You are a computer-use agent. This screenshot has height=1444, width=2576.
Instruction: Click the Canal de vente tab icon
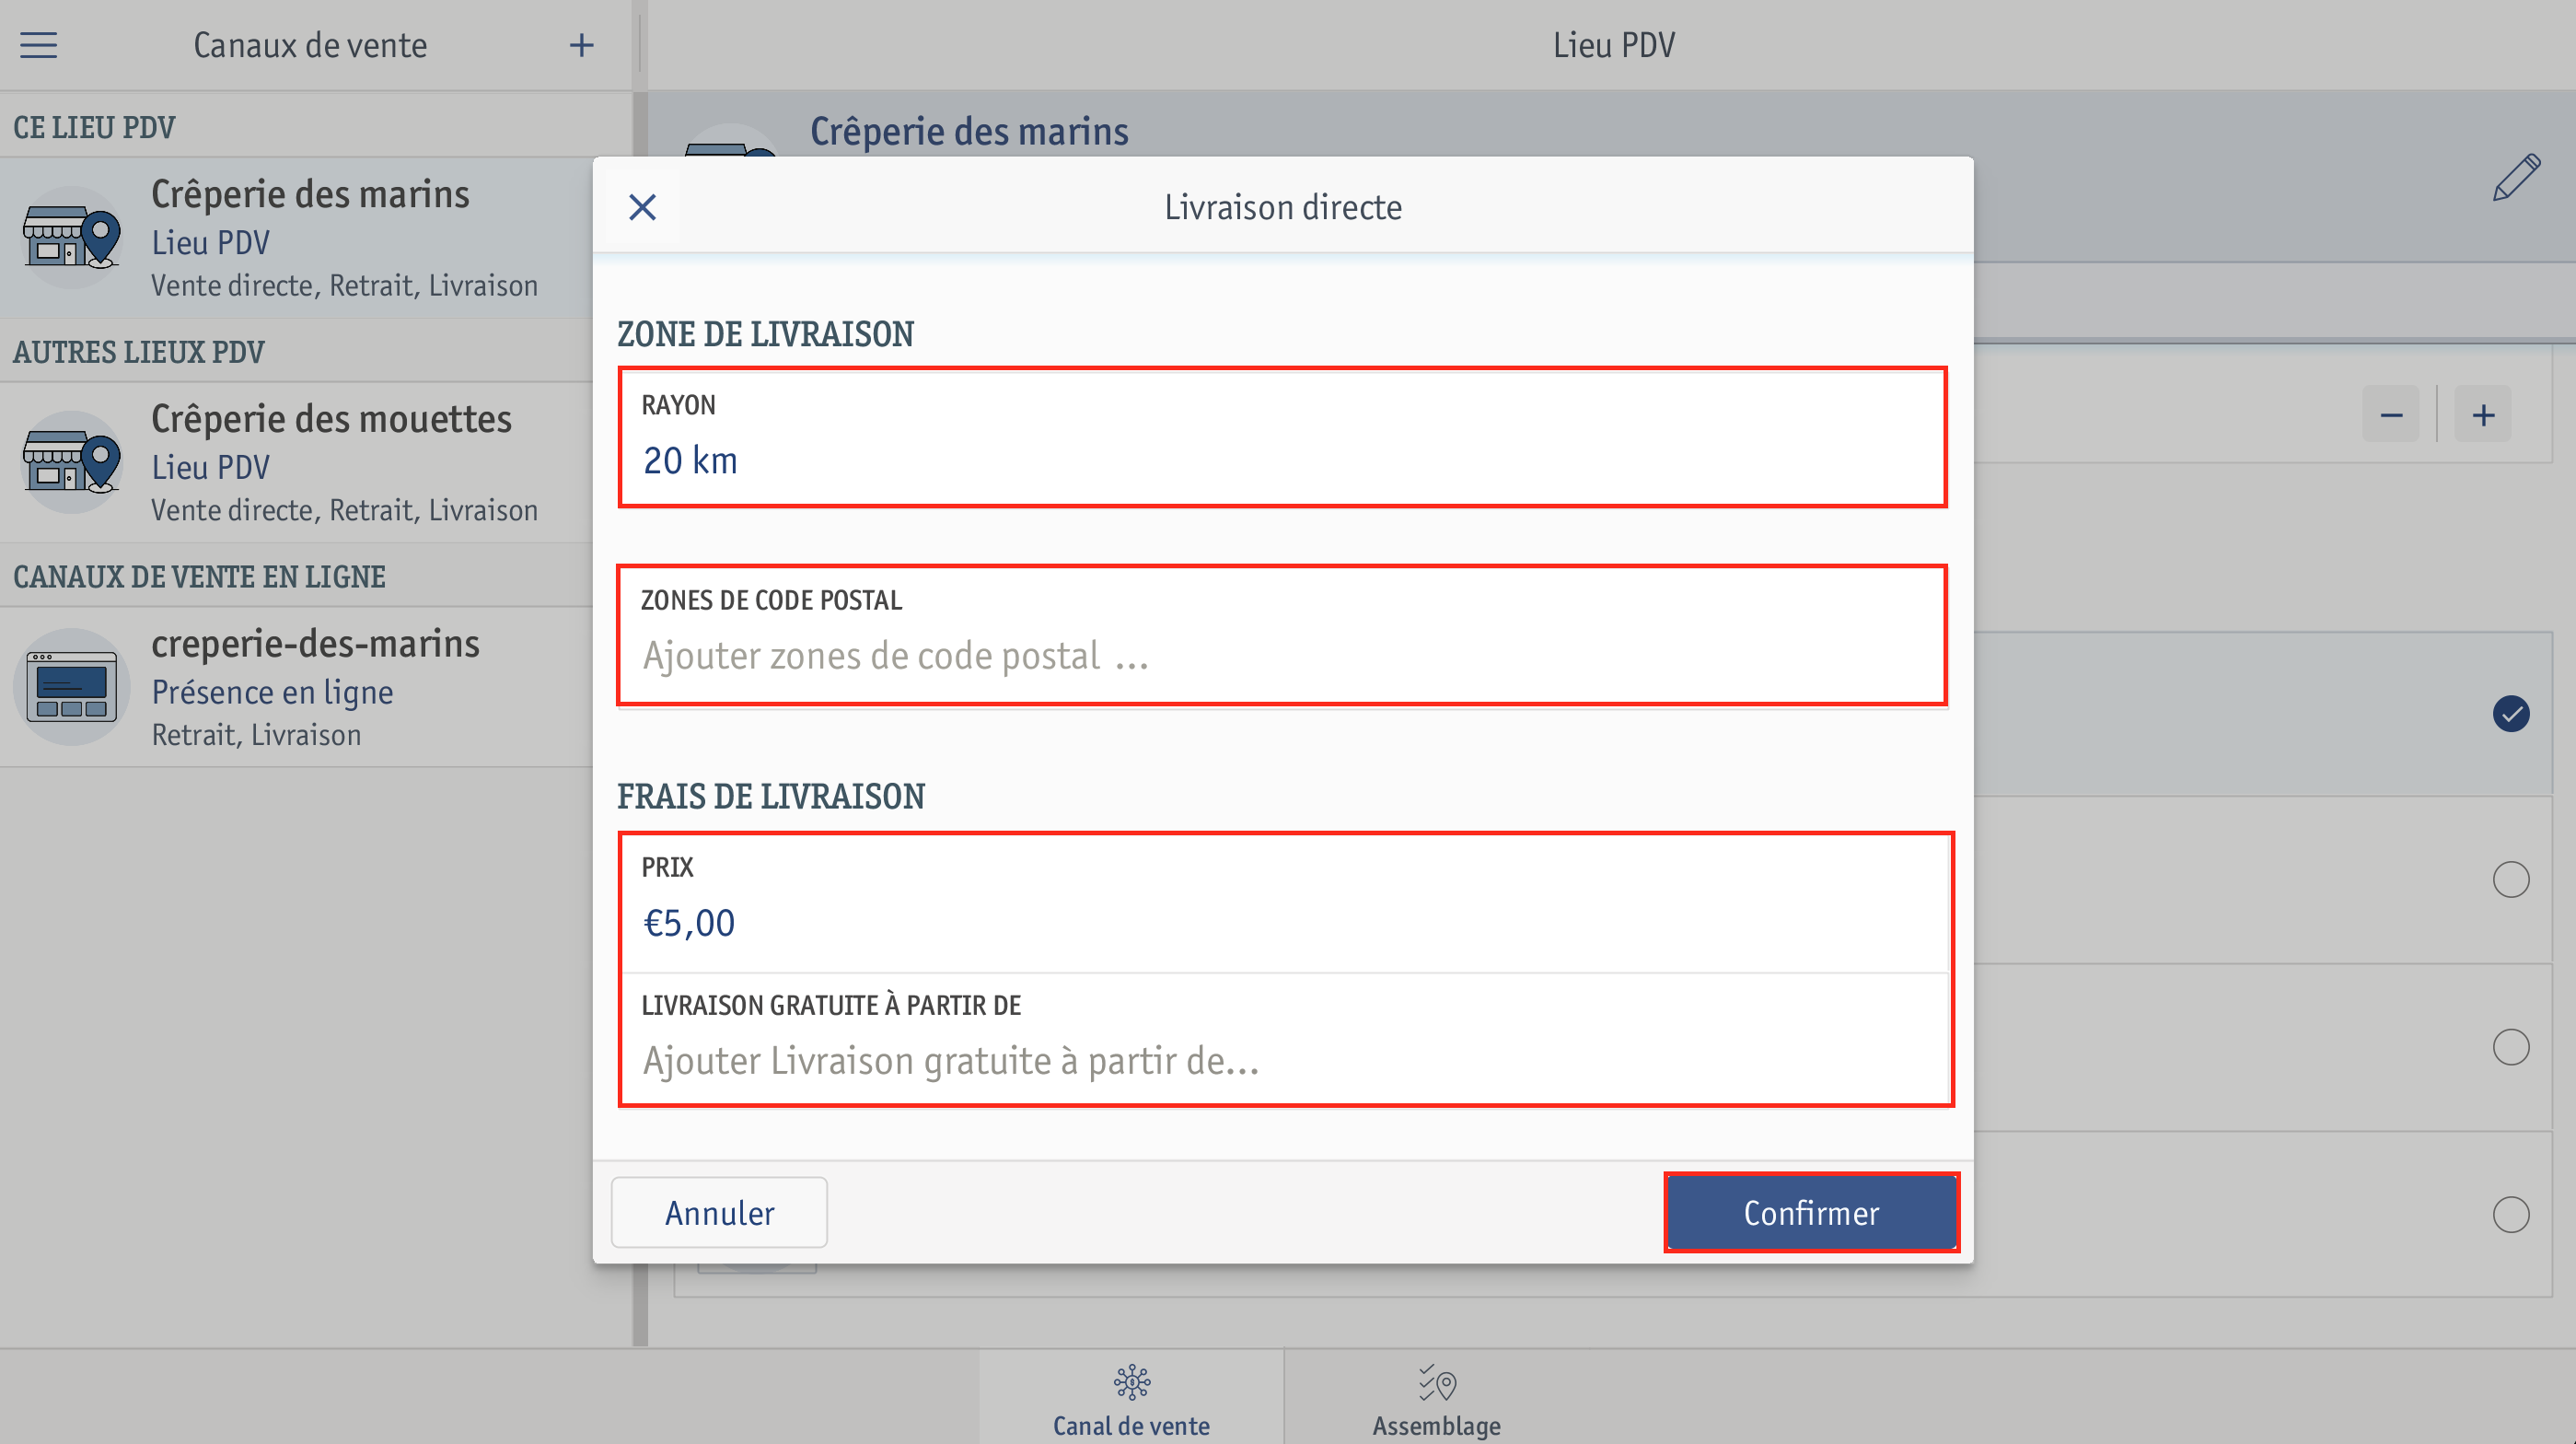(1132, 1383)
